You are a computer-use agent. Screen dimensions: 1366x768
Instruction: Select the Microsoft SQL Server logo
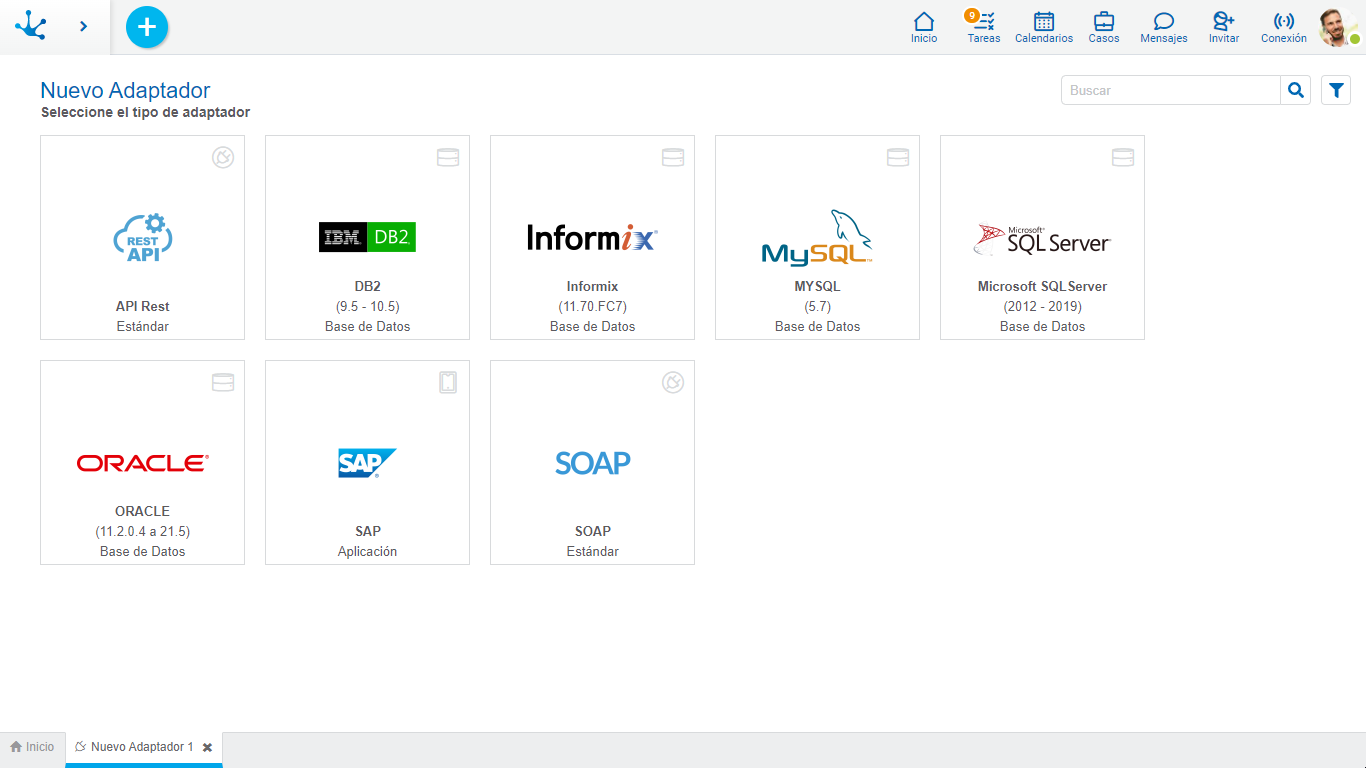(x=1042, y=238)
